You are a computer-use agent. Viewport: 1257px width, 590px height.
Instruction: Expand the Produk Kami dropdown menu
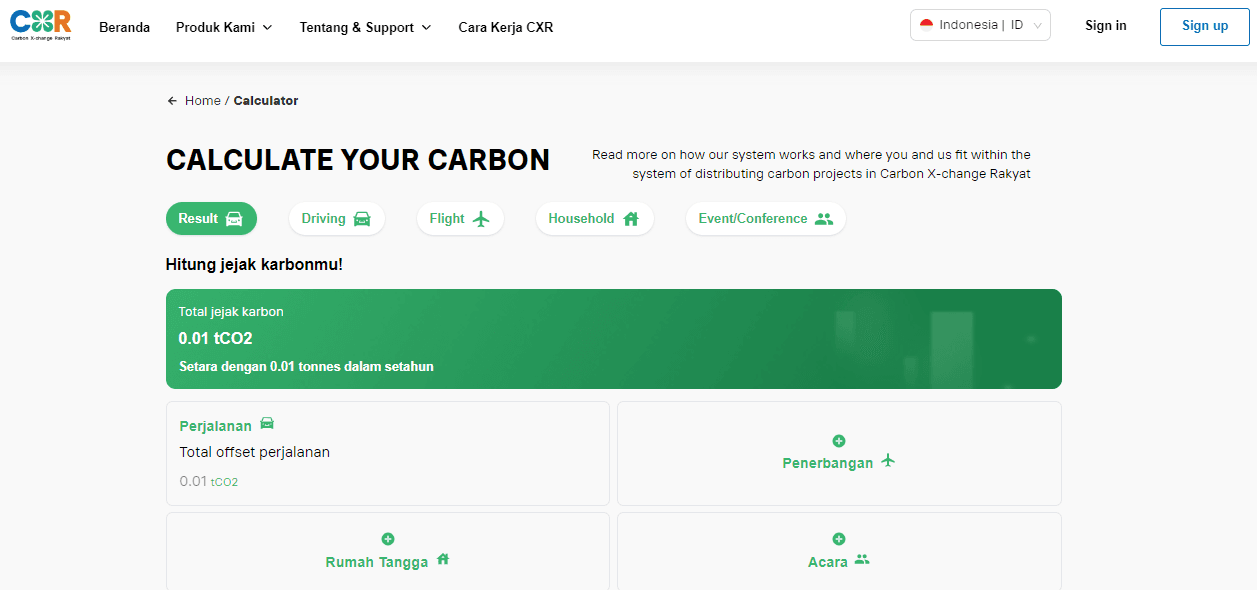(224, 27)
